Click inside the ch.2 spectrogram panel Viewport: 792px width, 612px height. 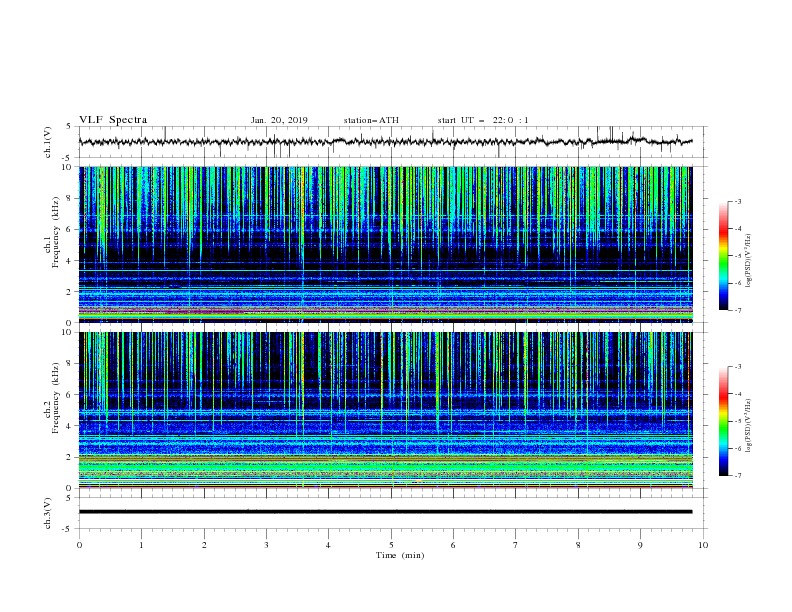pos(385,410)
